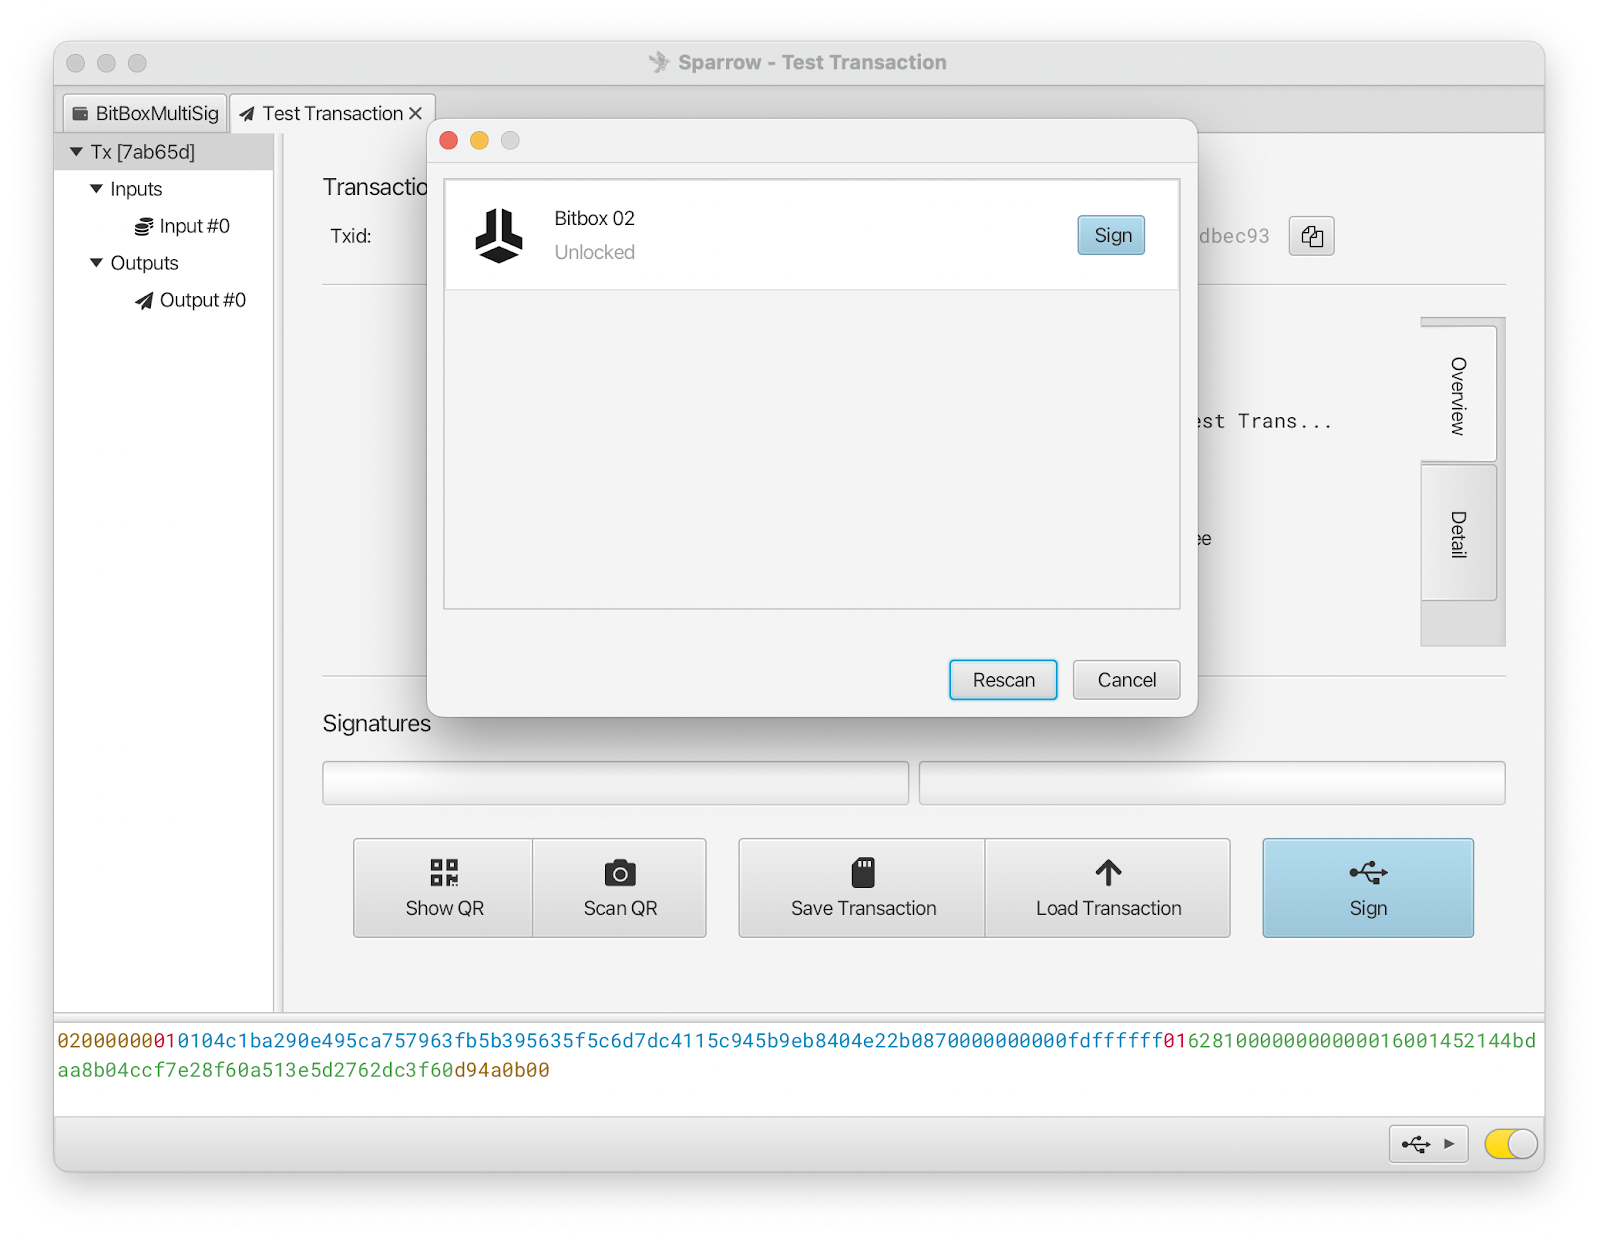Click the 'Unlocked' device status text

[594, 252]
